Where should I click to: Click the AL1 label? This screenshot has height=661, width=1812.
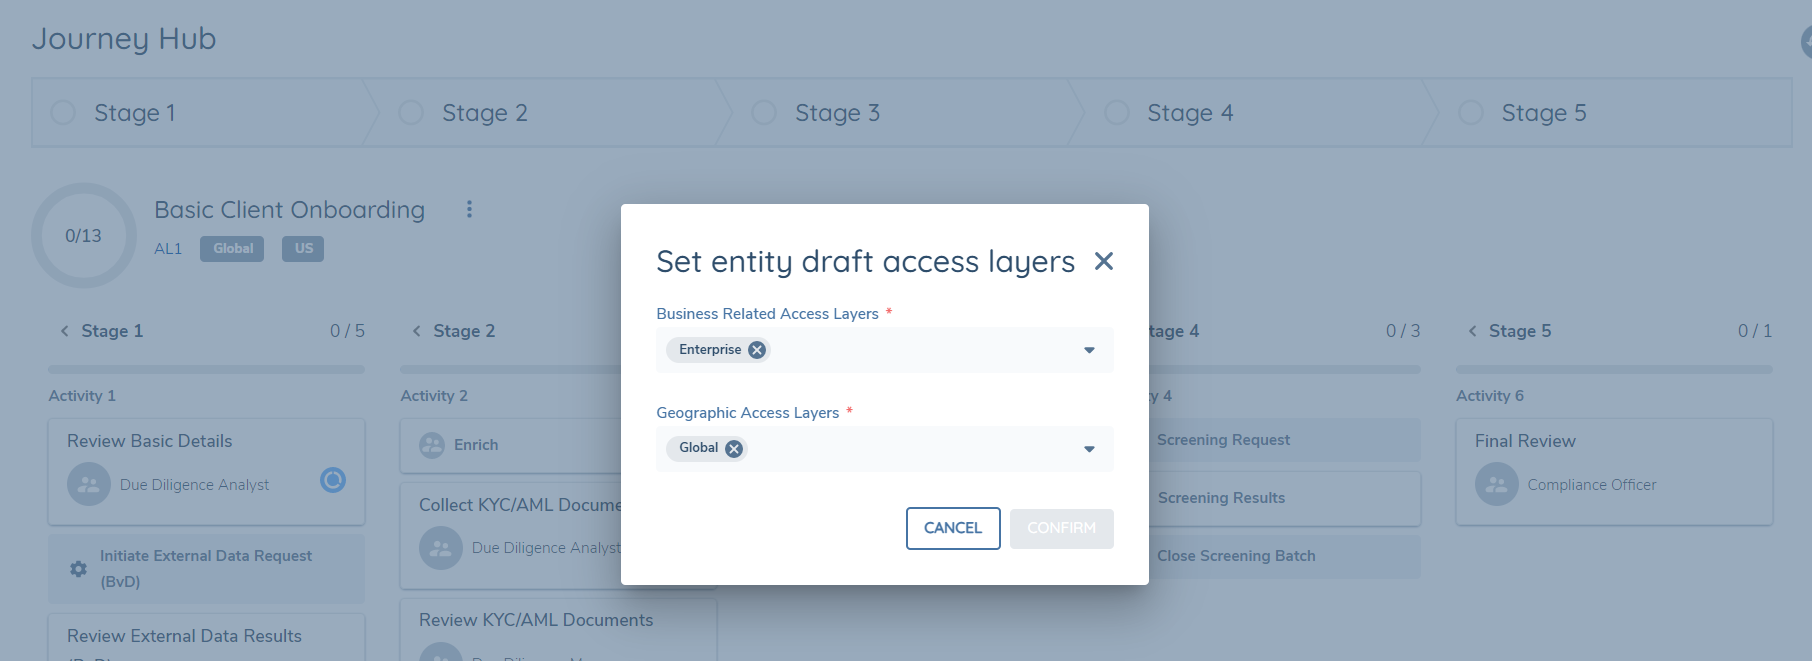[168, 249]
